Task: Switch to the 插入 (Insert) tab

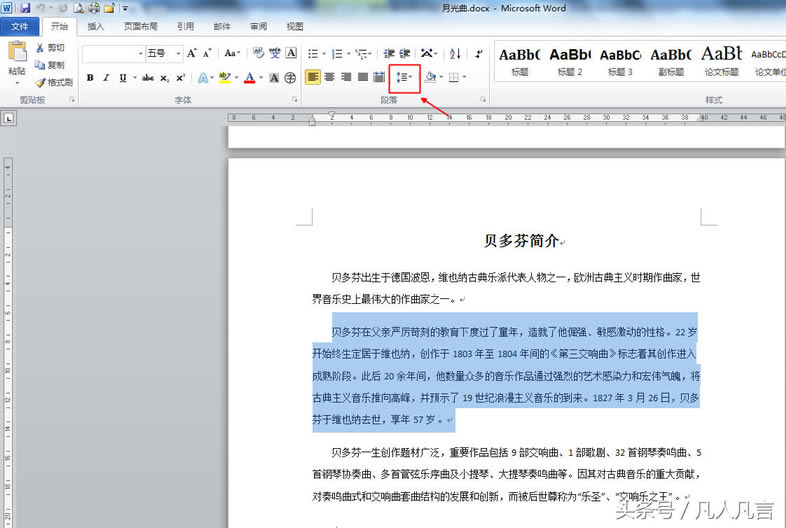Action: click(x=95, y=27)
